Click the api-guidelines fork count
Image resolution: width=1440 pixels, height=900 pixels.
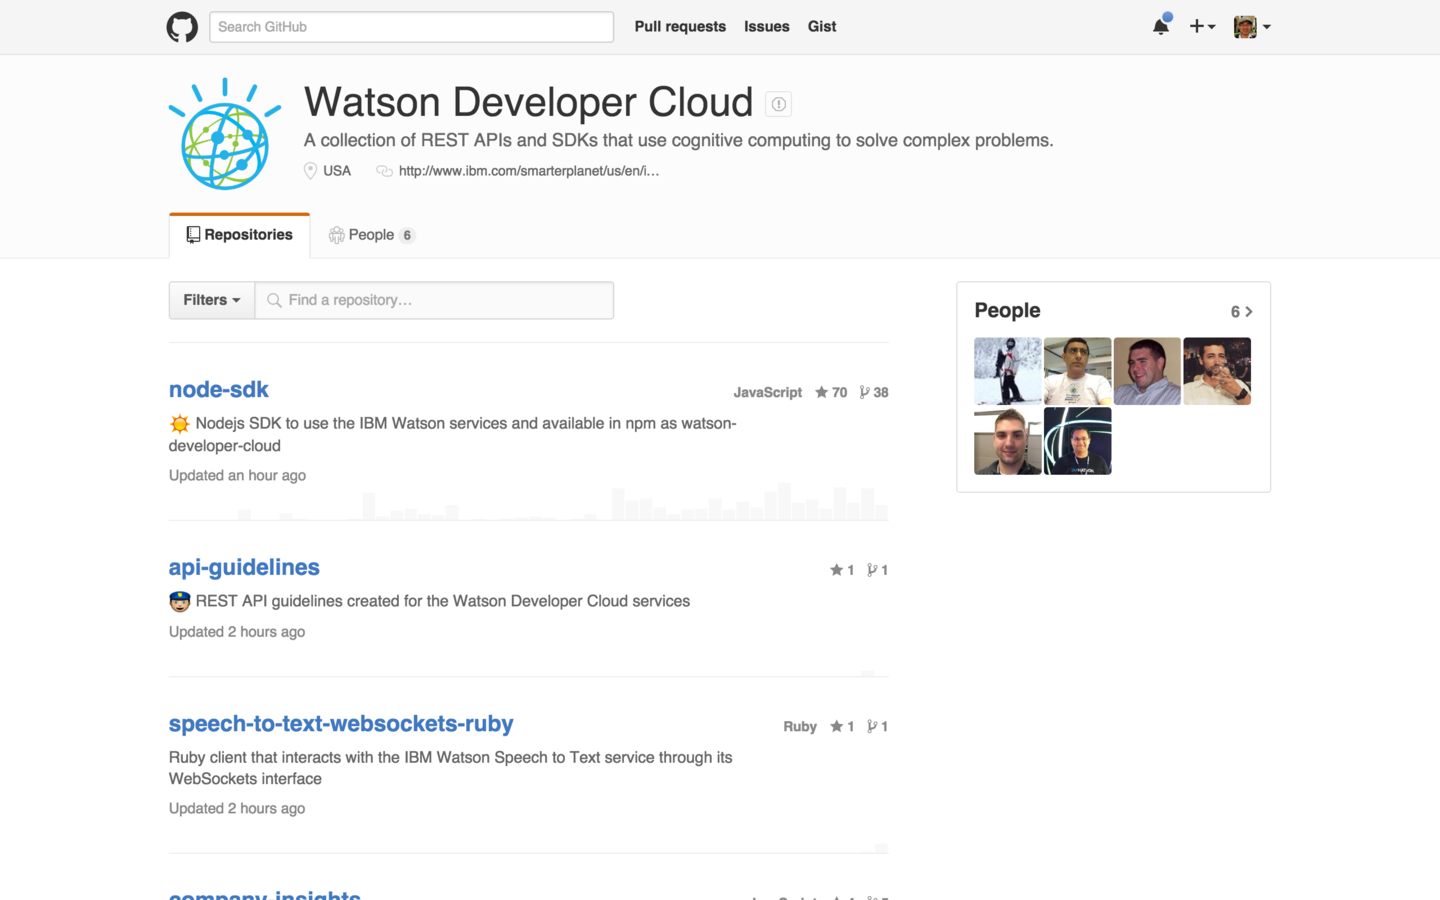(x=877, y=570)
